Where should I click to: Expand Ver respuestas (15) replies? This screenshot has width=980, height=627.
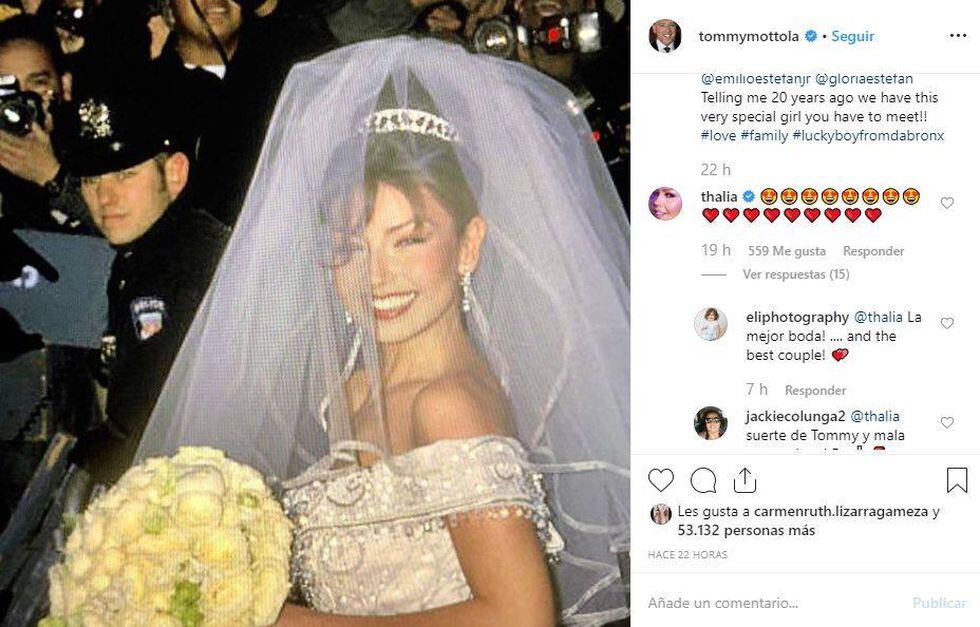[x=796, y=274]
